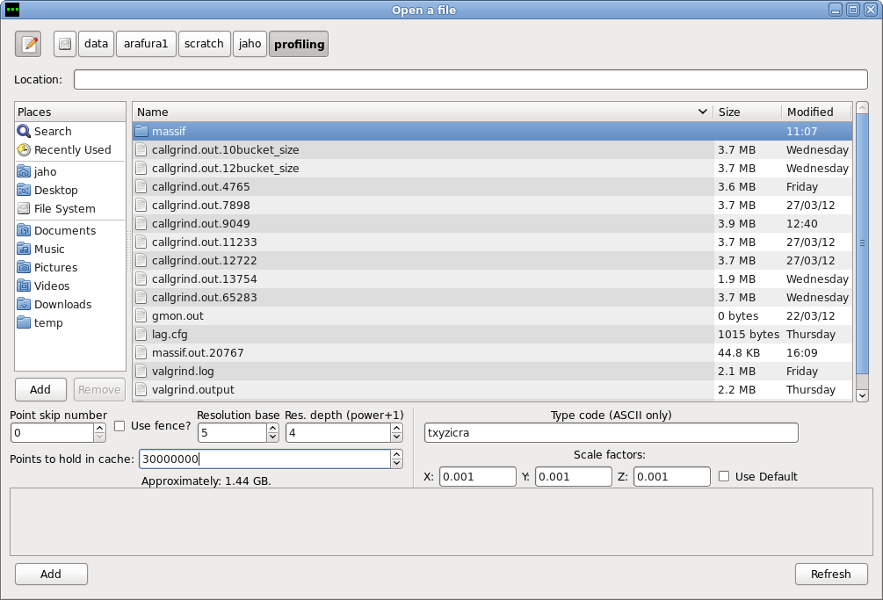
Task: Click the Desktop folder icon in Places
Action: coord(24,190)
